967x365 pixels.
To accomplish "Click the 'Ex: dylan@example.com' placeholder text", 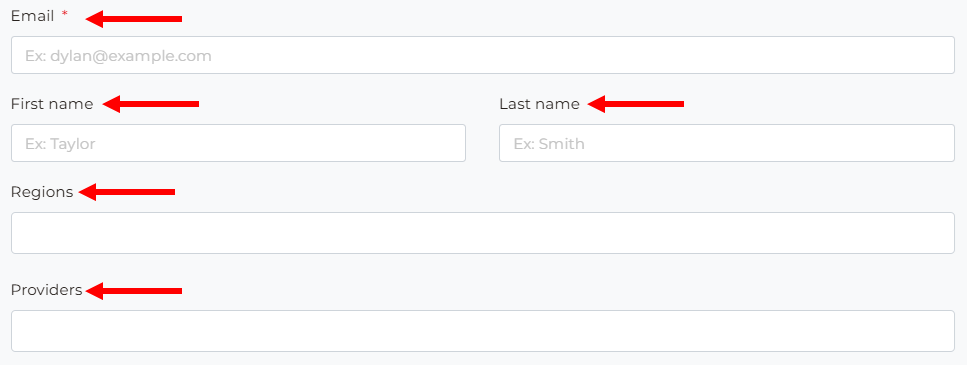I will [x=118, y=56].
